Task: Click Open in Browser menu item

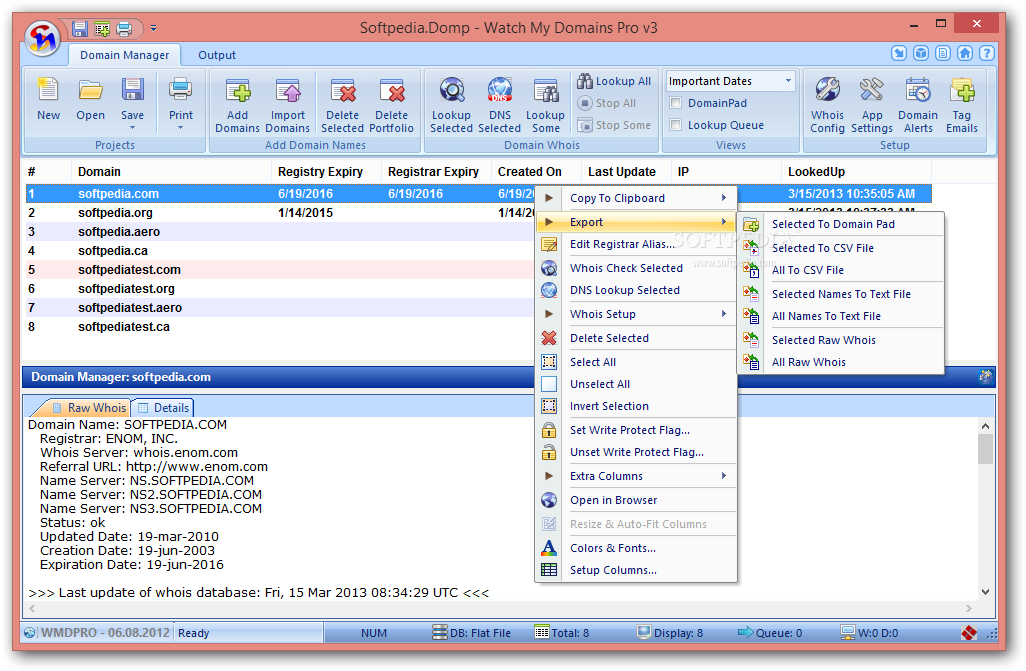Action: point(636,500)
